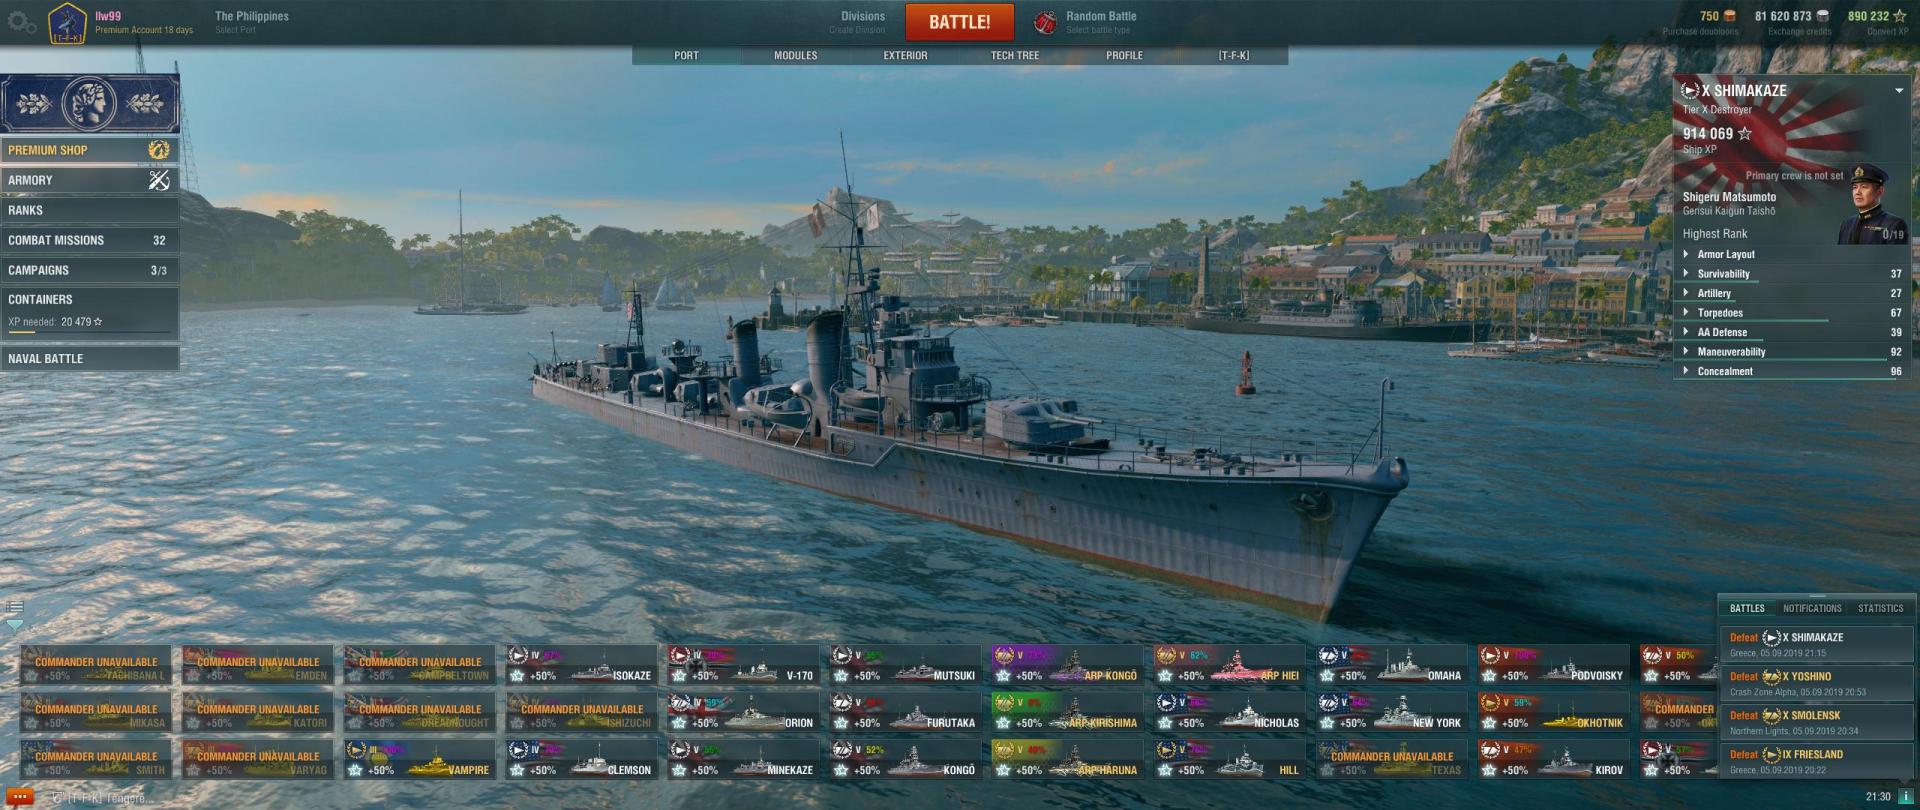The width and height of the screenshot is (1920, 810).
Task: Open the Statistics tab
Action: [1880, 608]
